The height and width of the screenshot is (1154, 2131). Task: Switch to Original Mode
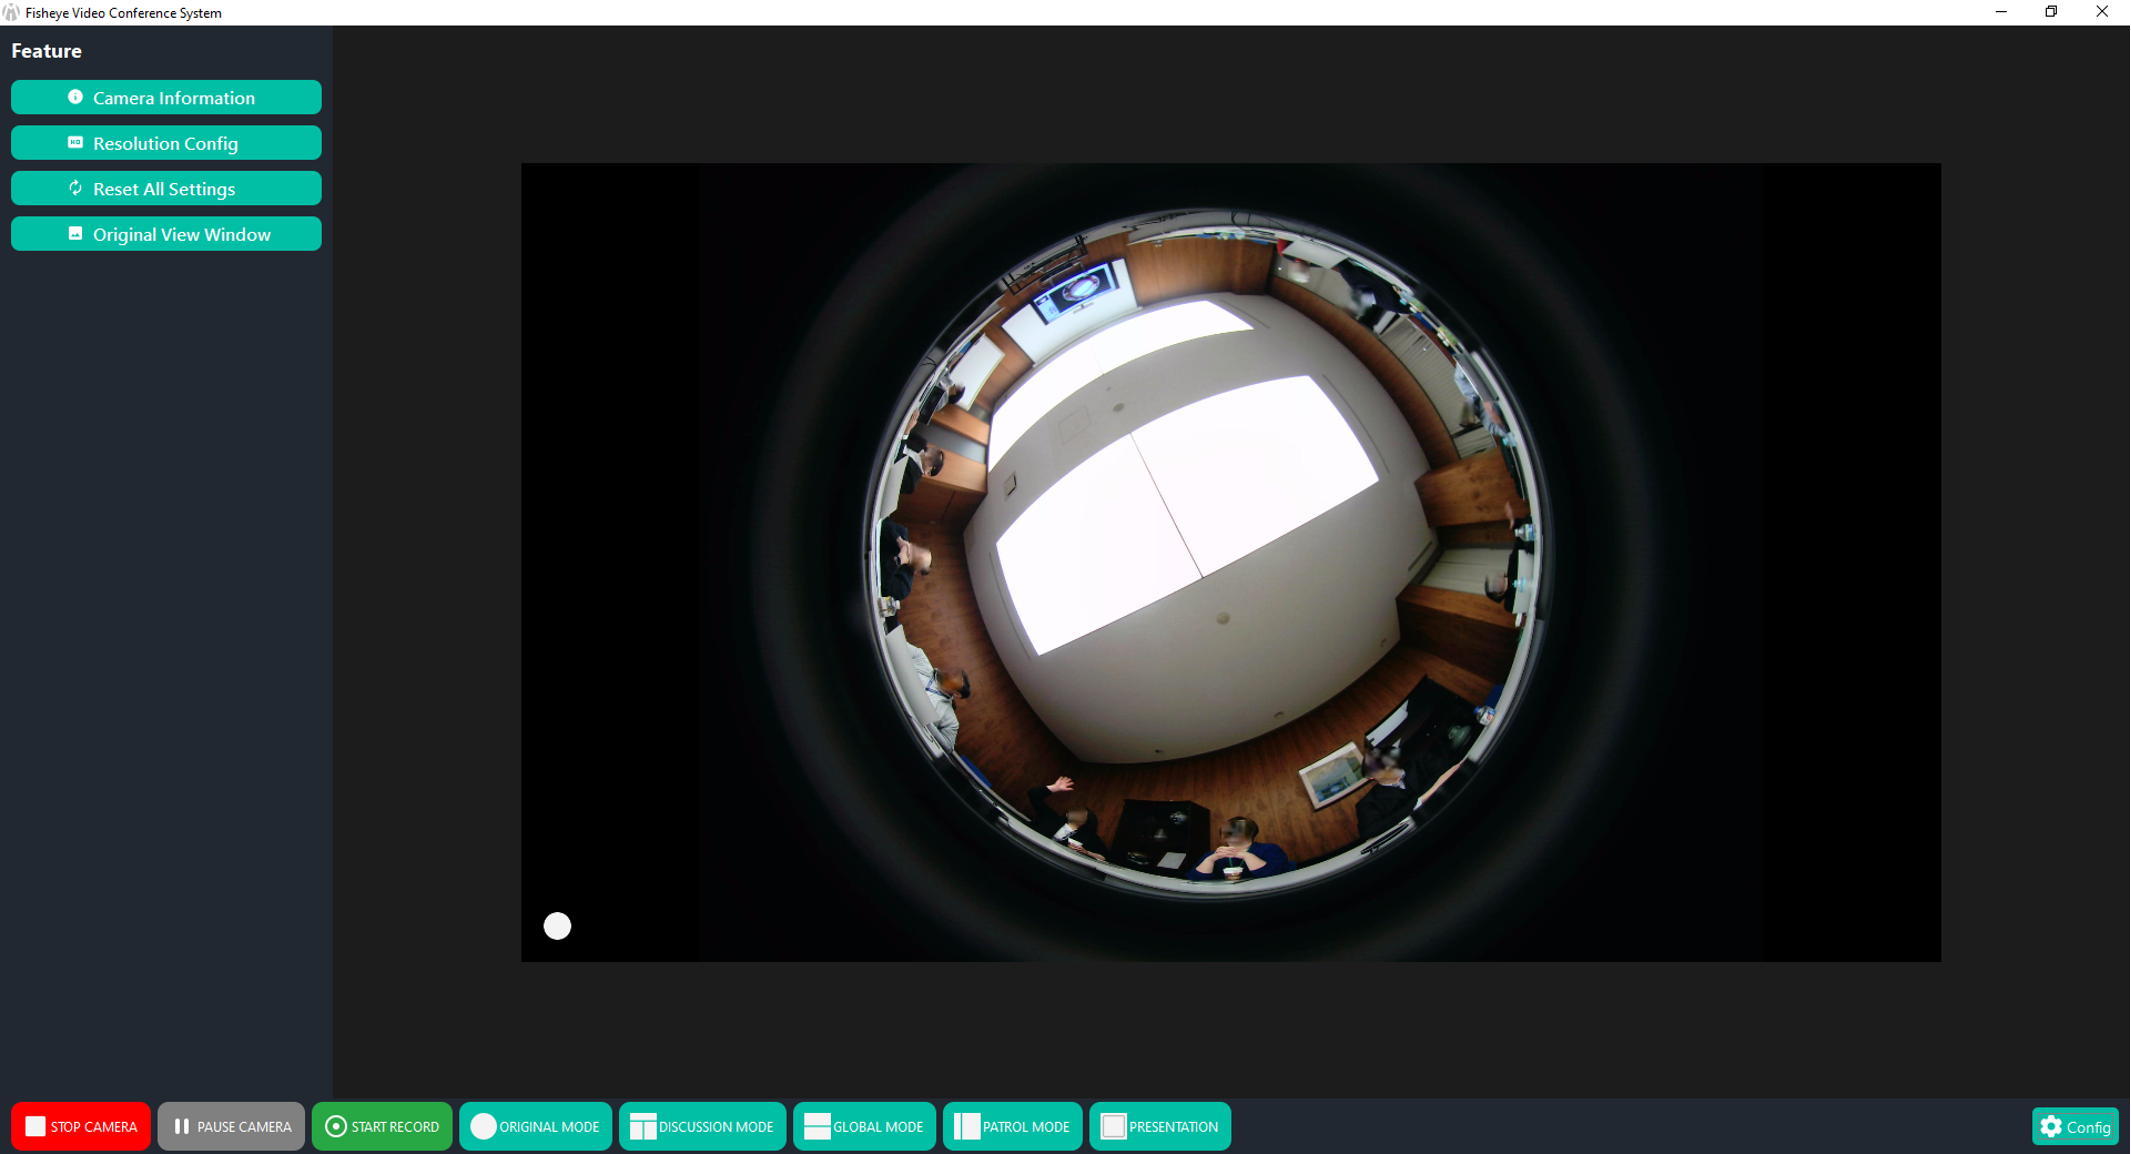[x=535, y=1126]
